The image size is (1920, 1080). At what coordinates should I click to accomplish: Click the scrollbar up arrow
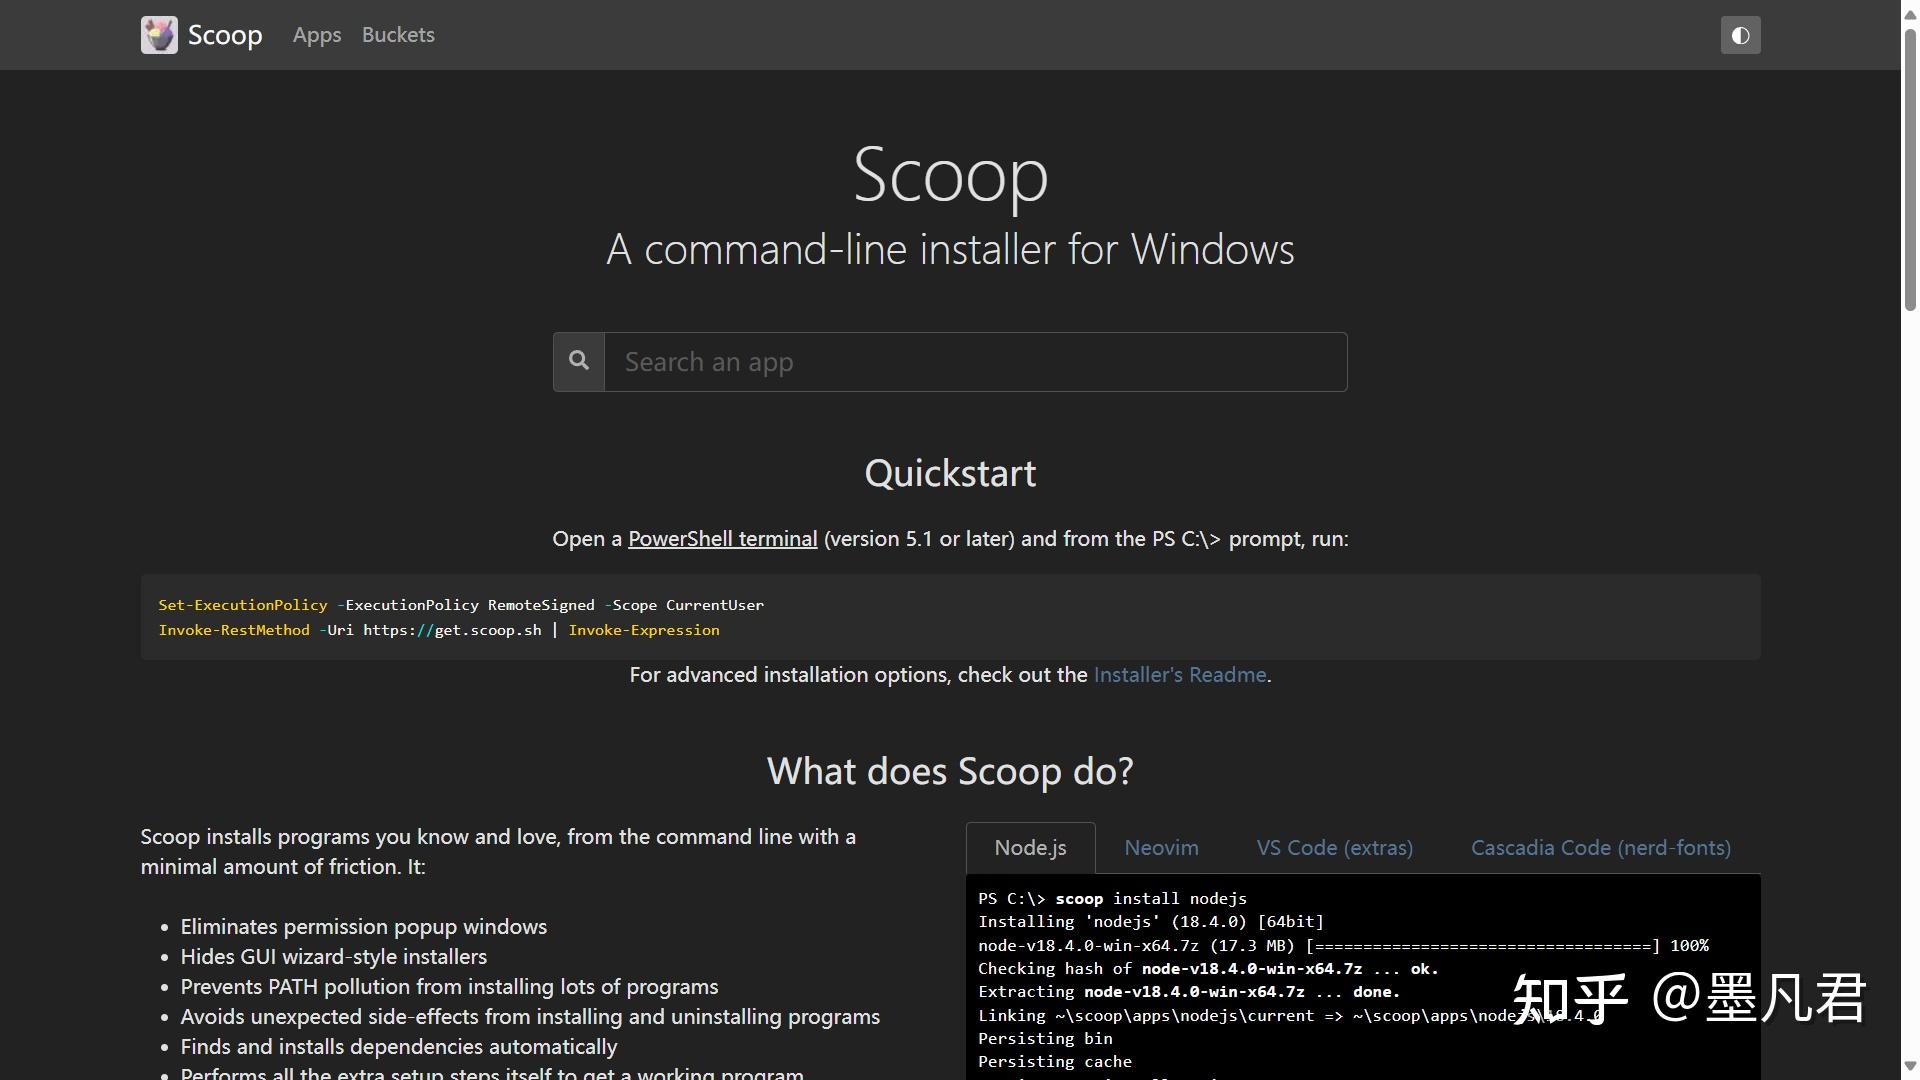click(1906, 12)
